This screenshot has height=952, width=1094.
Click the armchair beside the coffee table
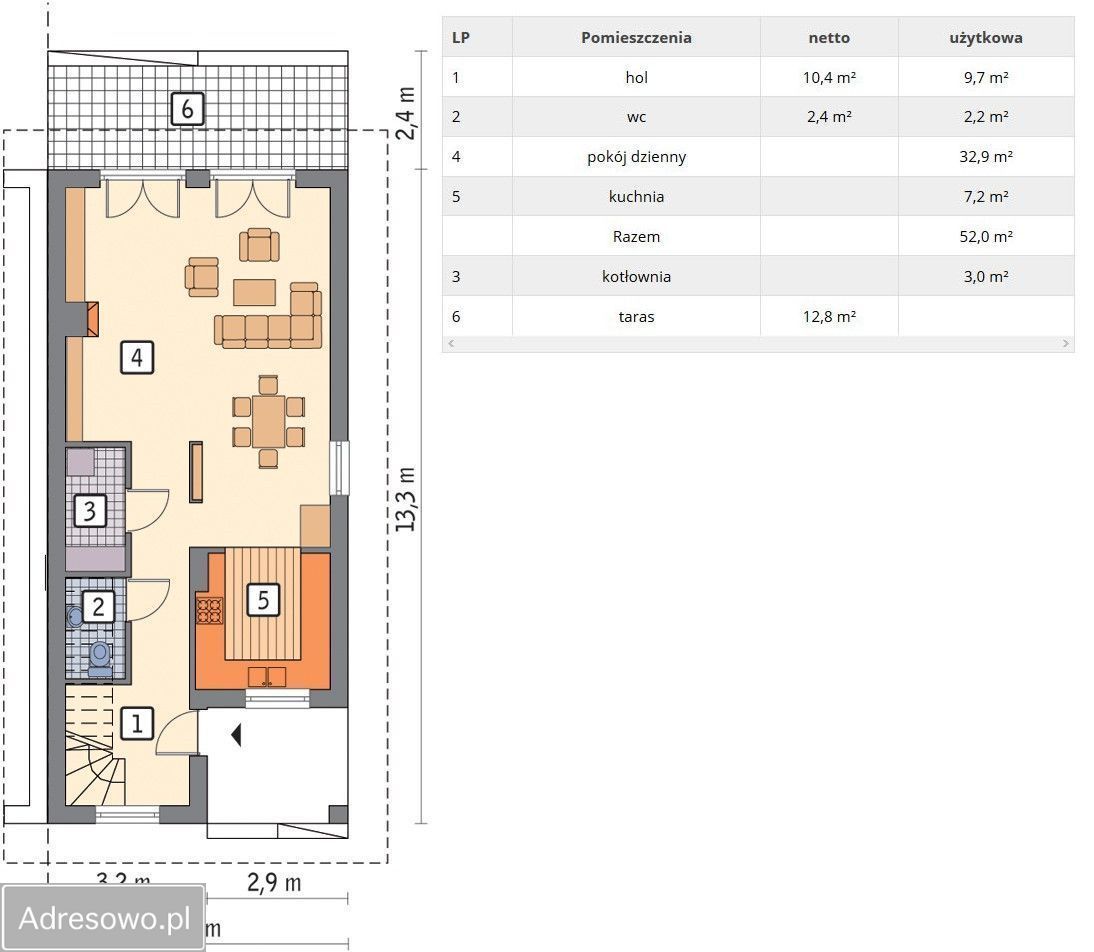click(202, 277)
